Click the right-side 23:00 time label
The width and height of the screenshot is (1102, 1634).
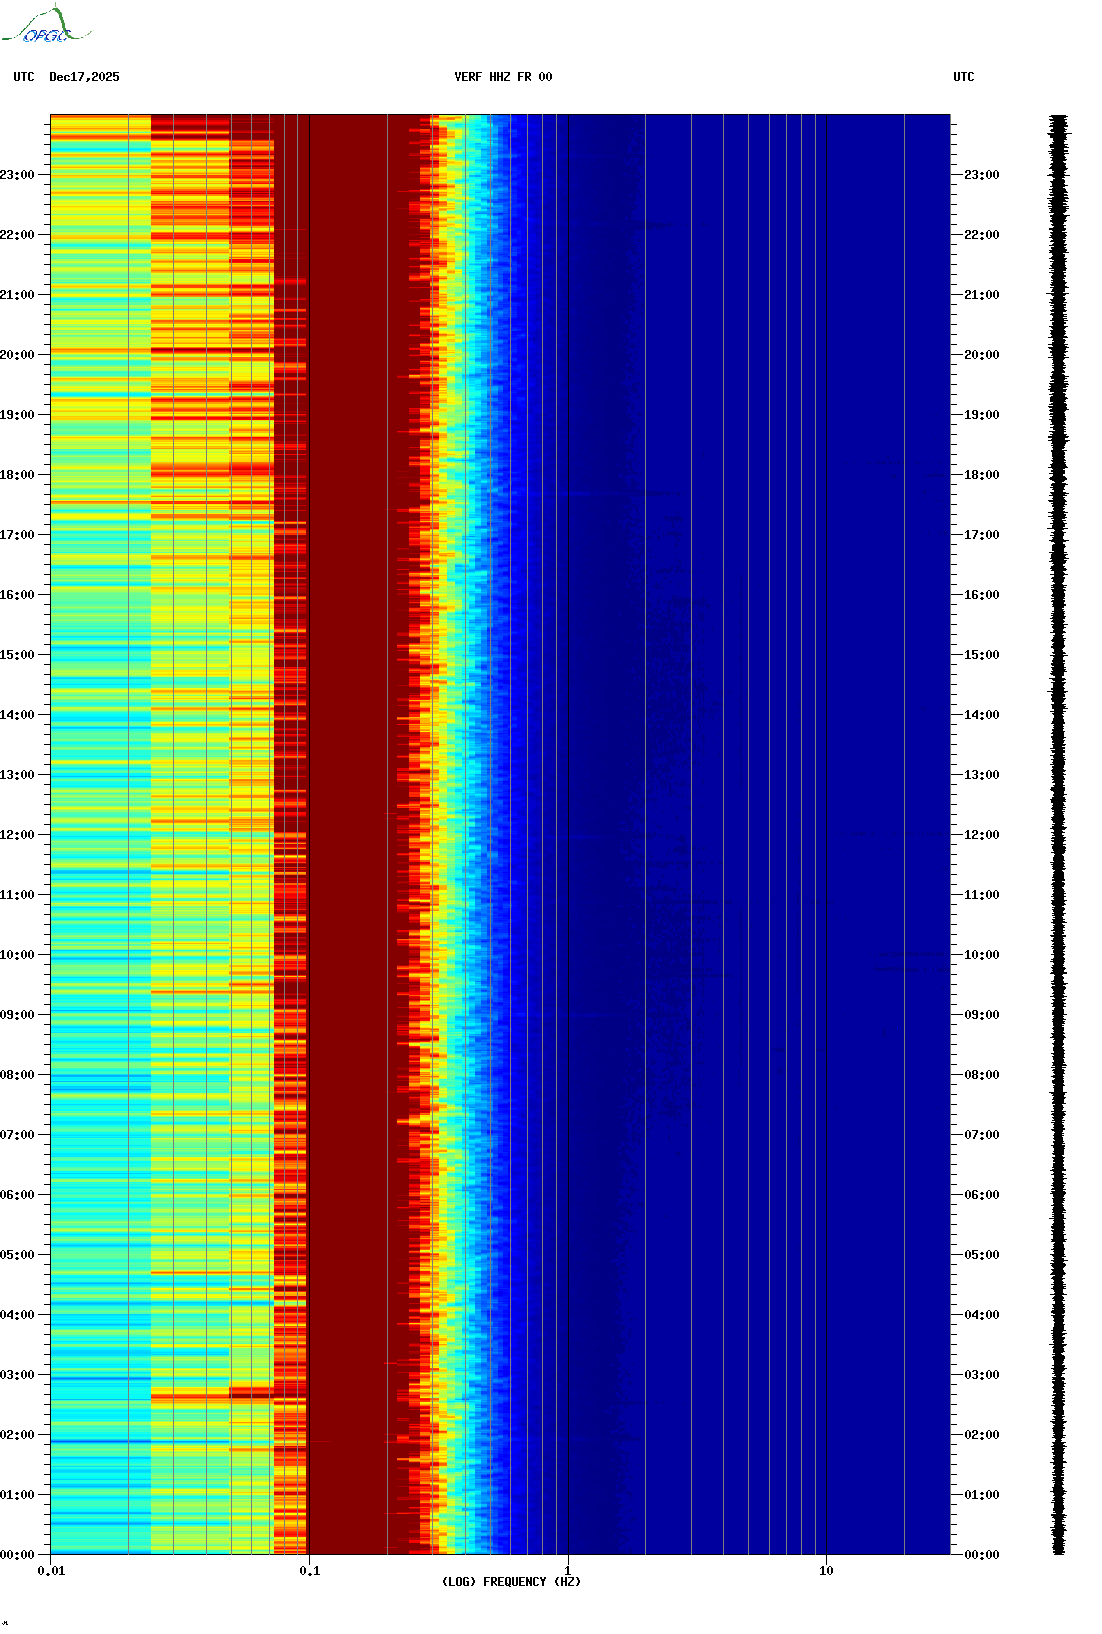click(982, 175)
